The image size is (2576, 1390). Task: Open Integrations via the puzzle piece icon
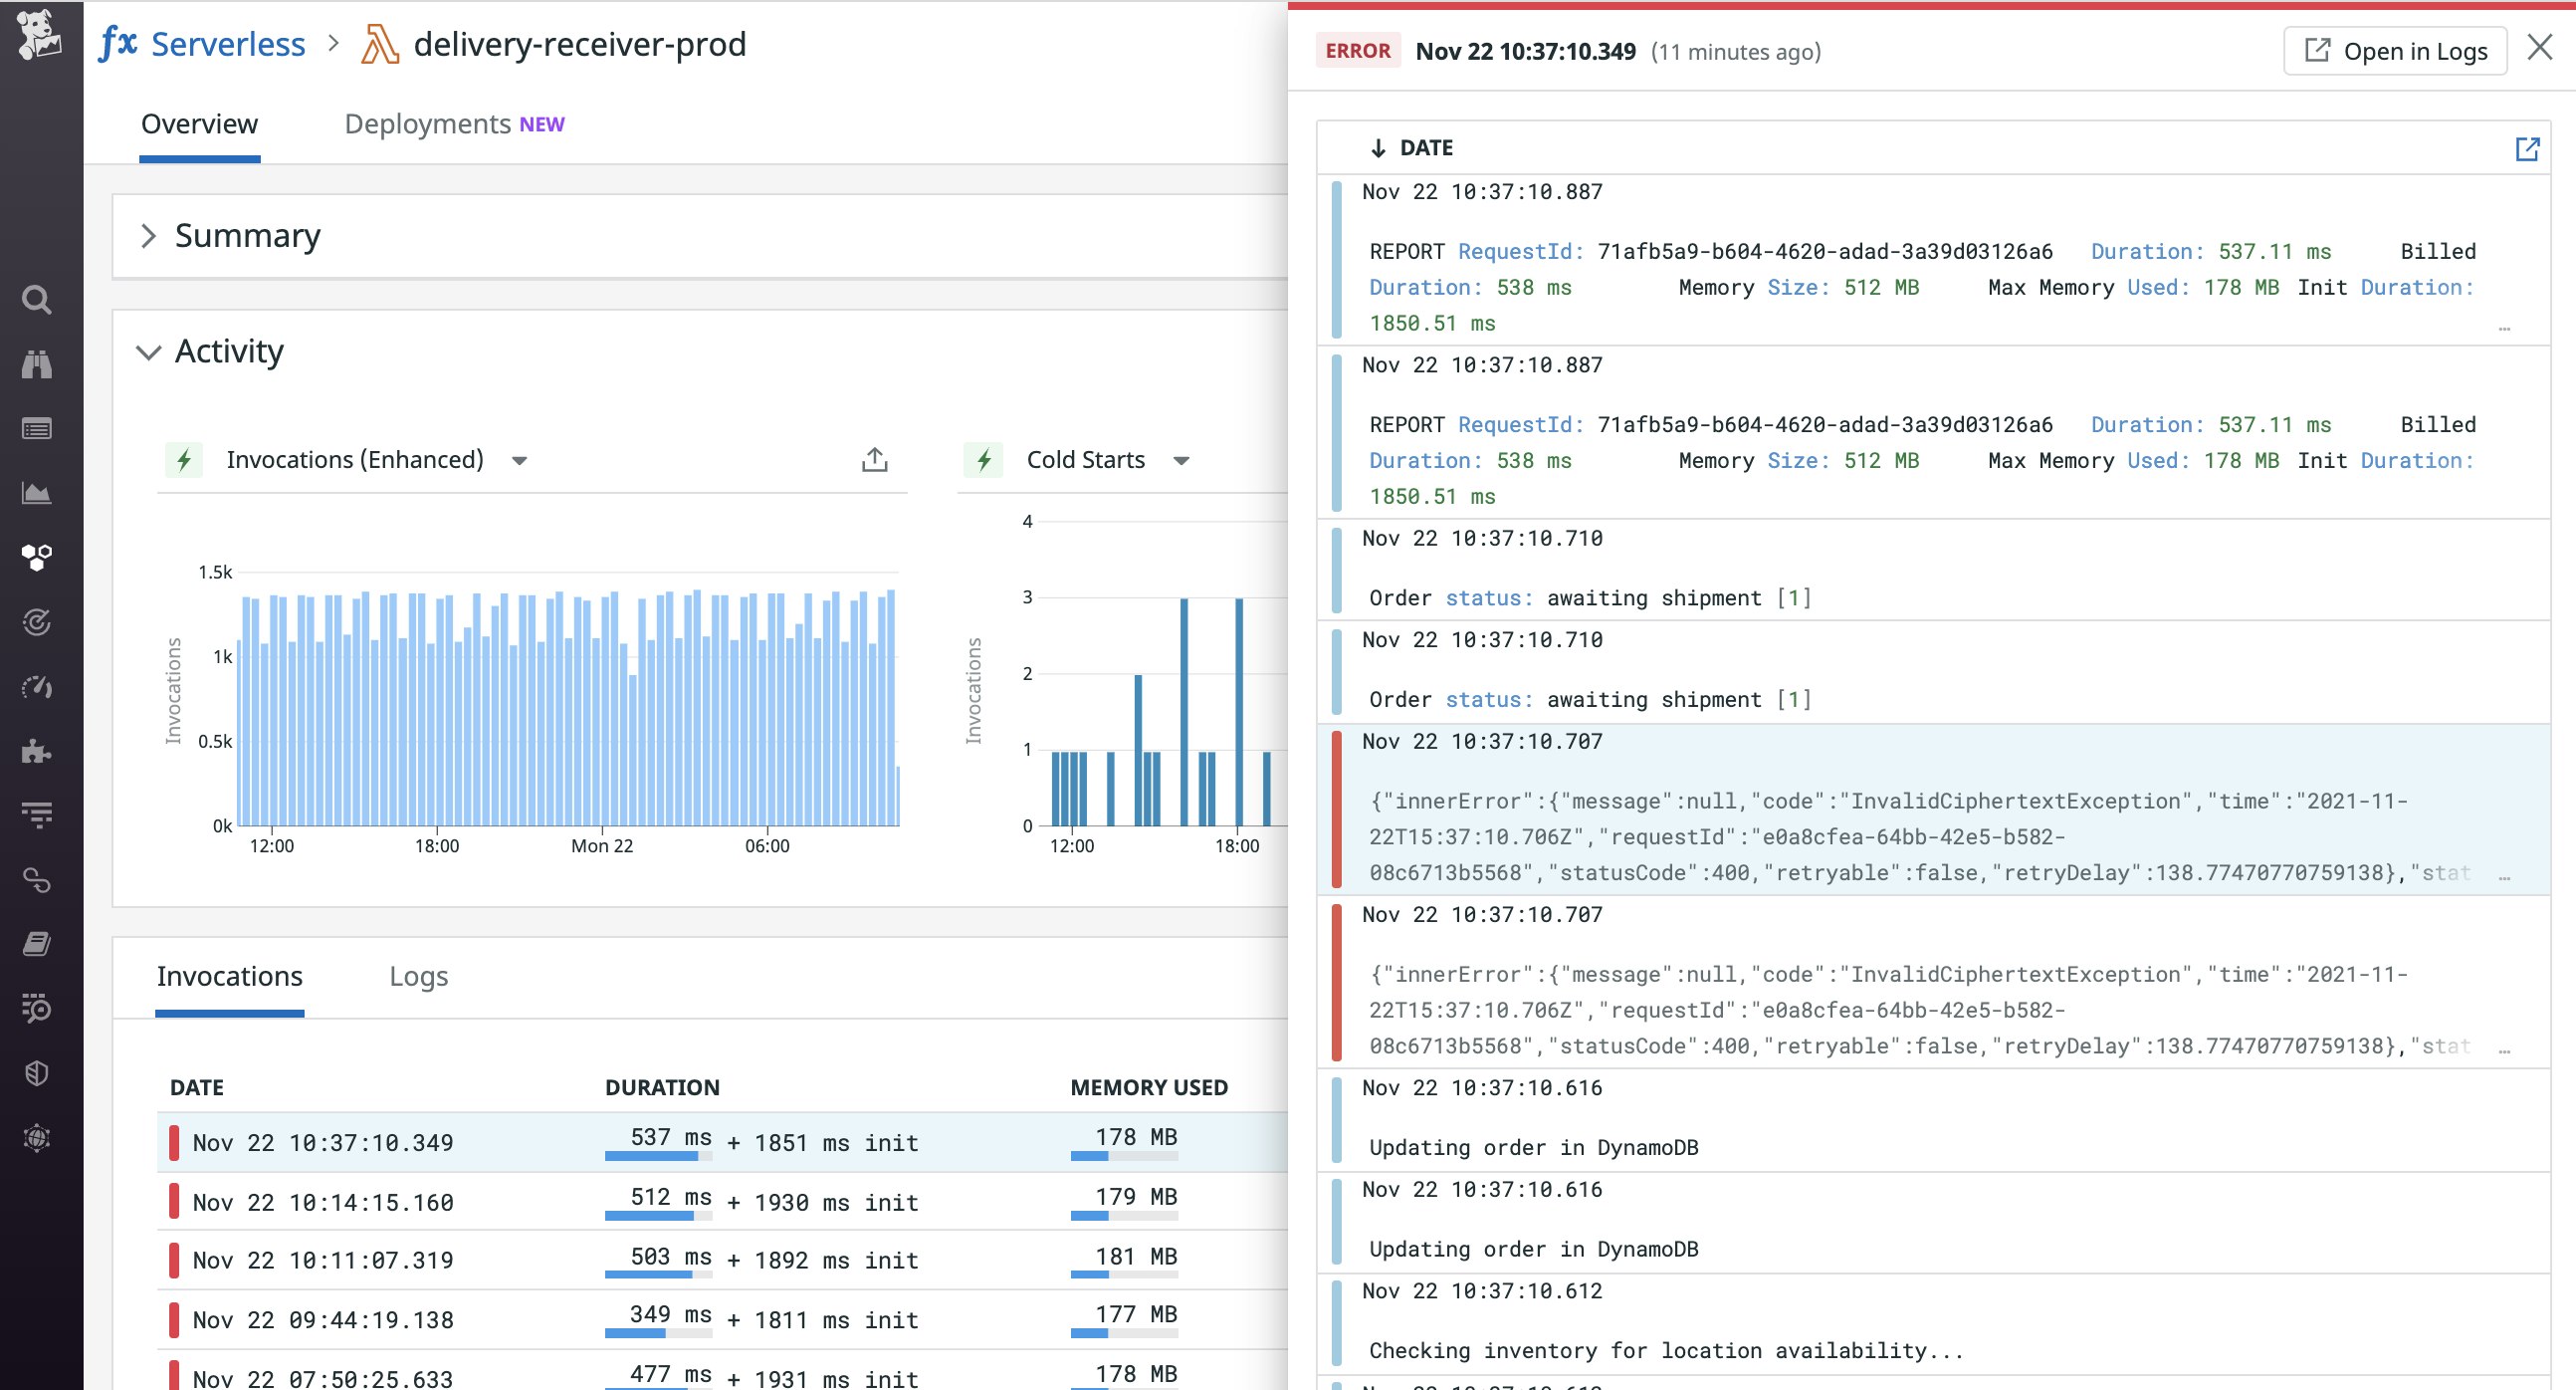point(37,751)
